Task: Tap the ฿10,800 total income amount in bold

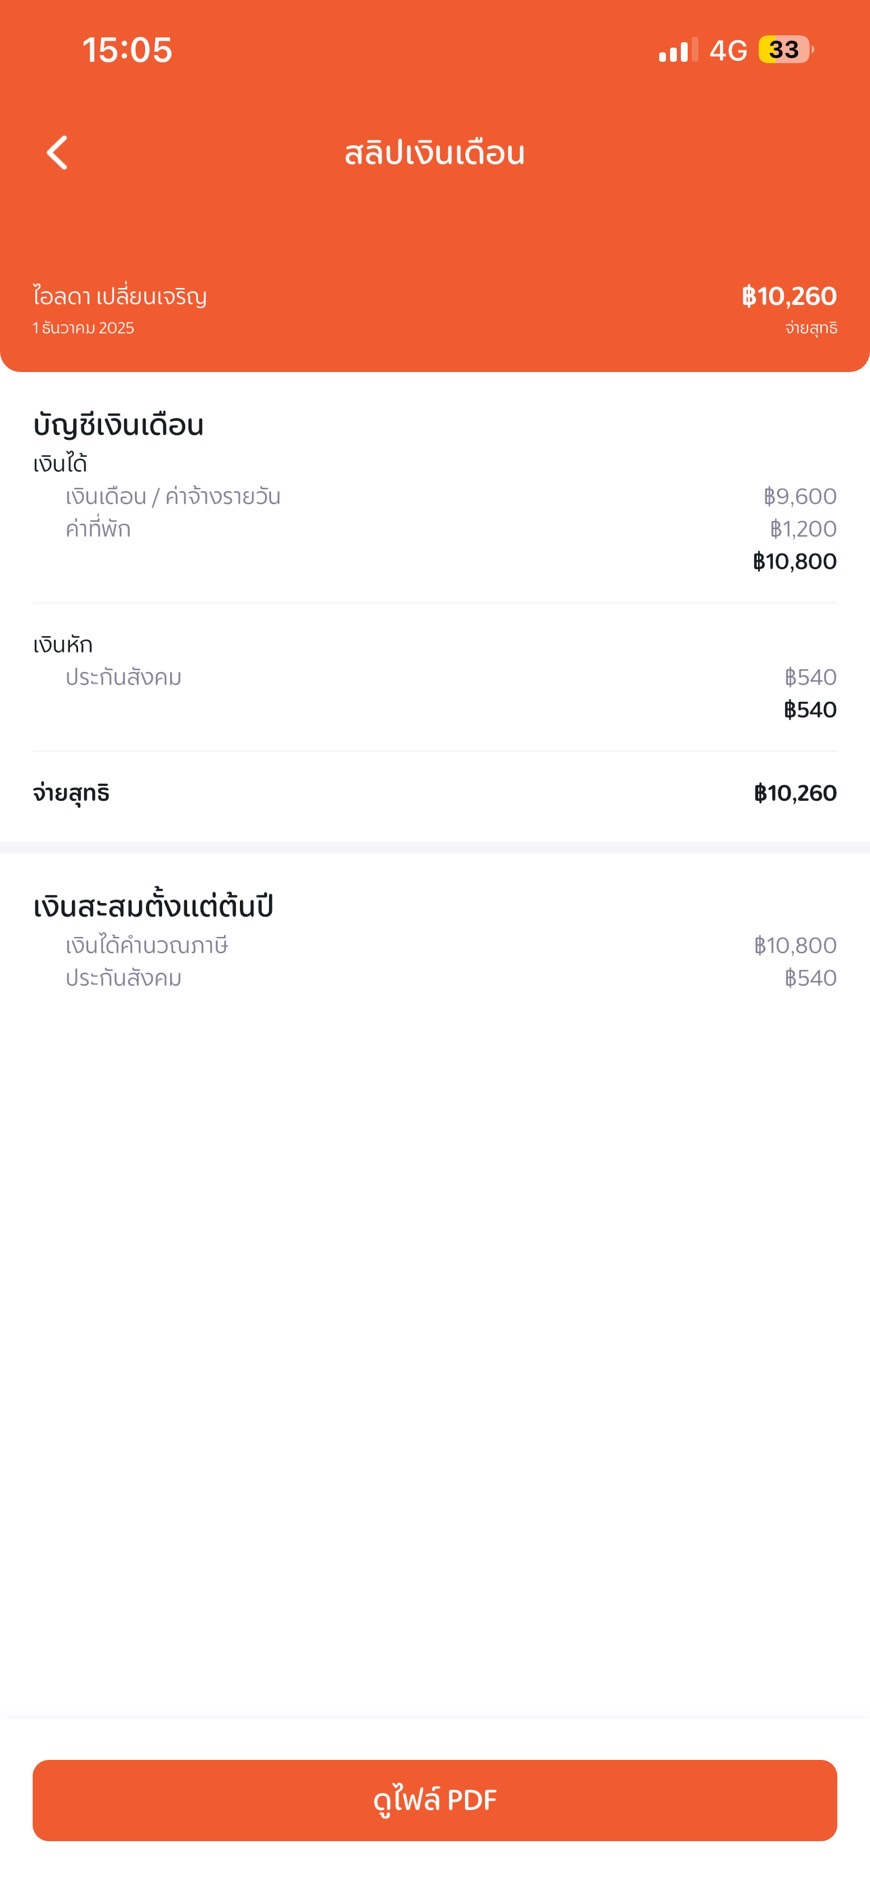Action: [x=795, y=561]
